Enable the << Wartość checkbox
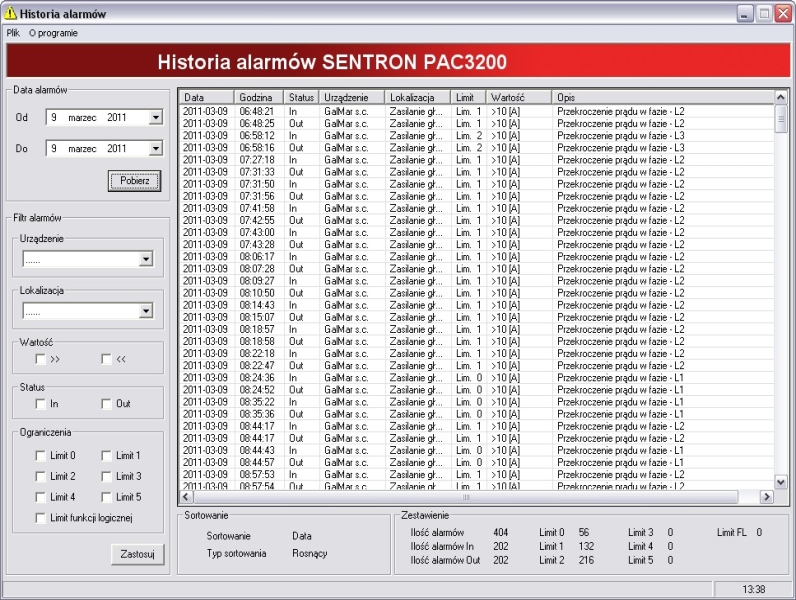 [x=106, y=359]
